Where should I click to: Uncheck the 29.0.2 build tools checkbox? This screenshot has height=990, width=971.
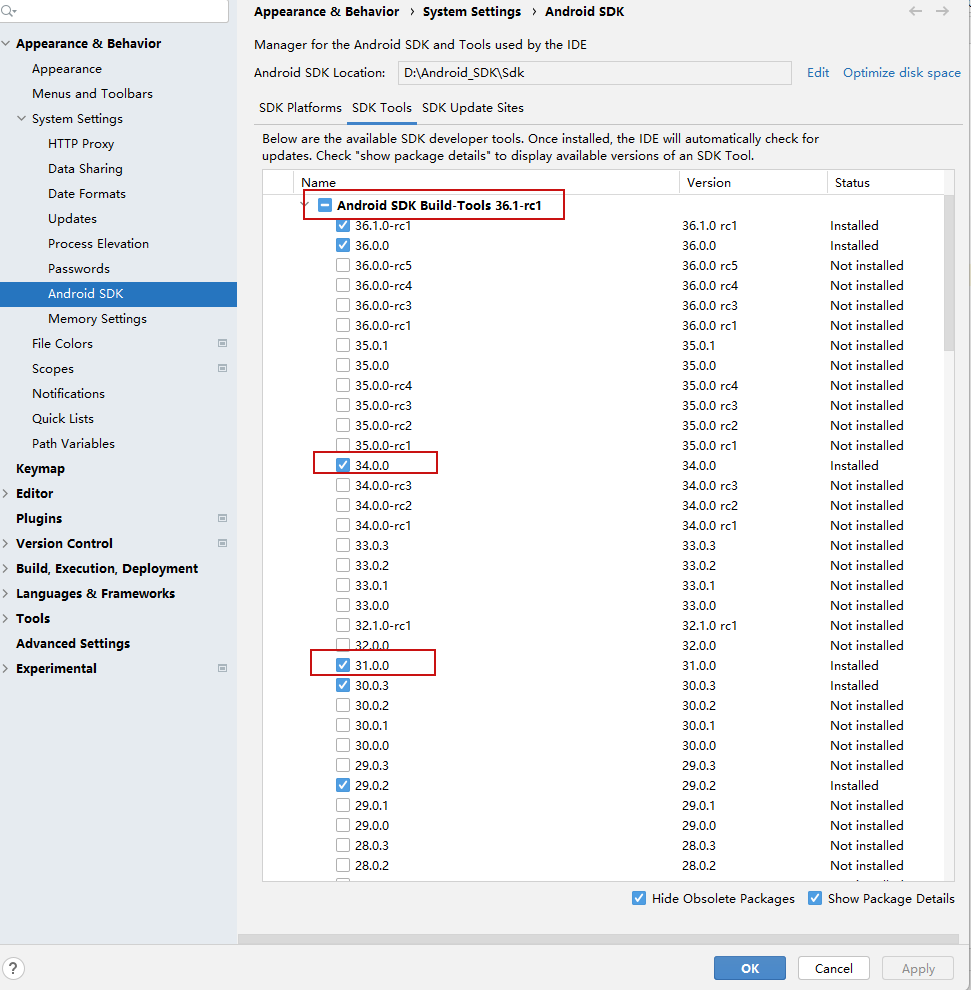[x=343, y=785]
